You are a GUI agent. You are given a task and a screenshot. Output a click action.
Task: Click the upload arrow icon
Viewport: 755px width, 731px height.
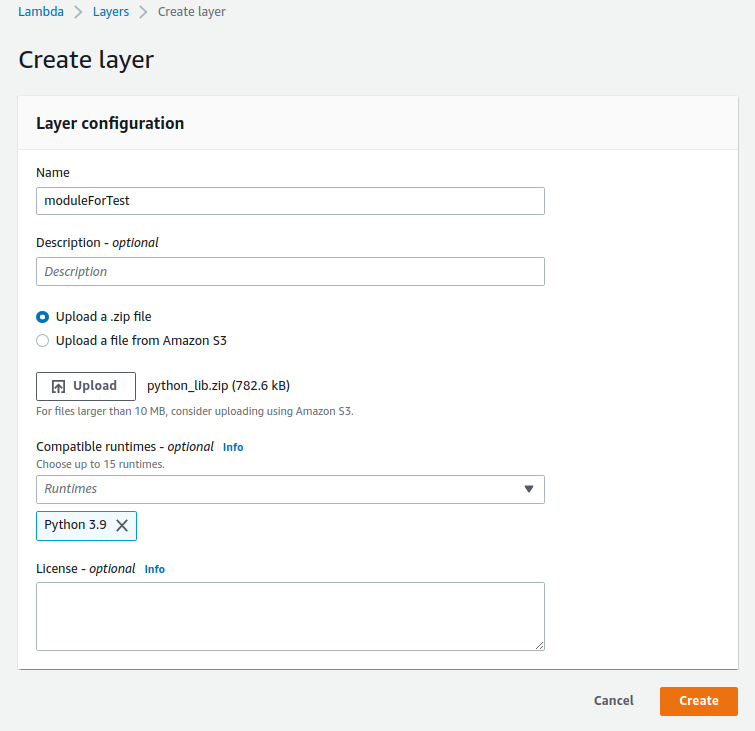58,386
